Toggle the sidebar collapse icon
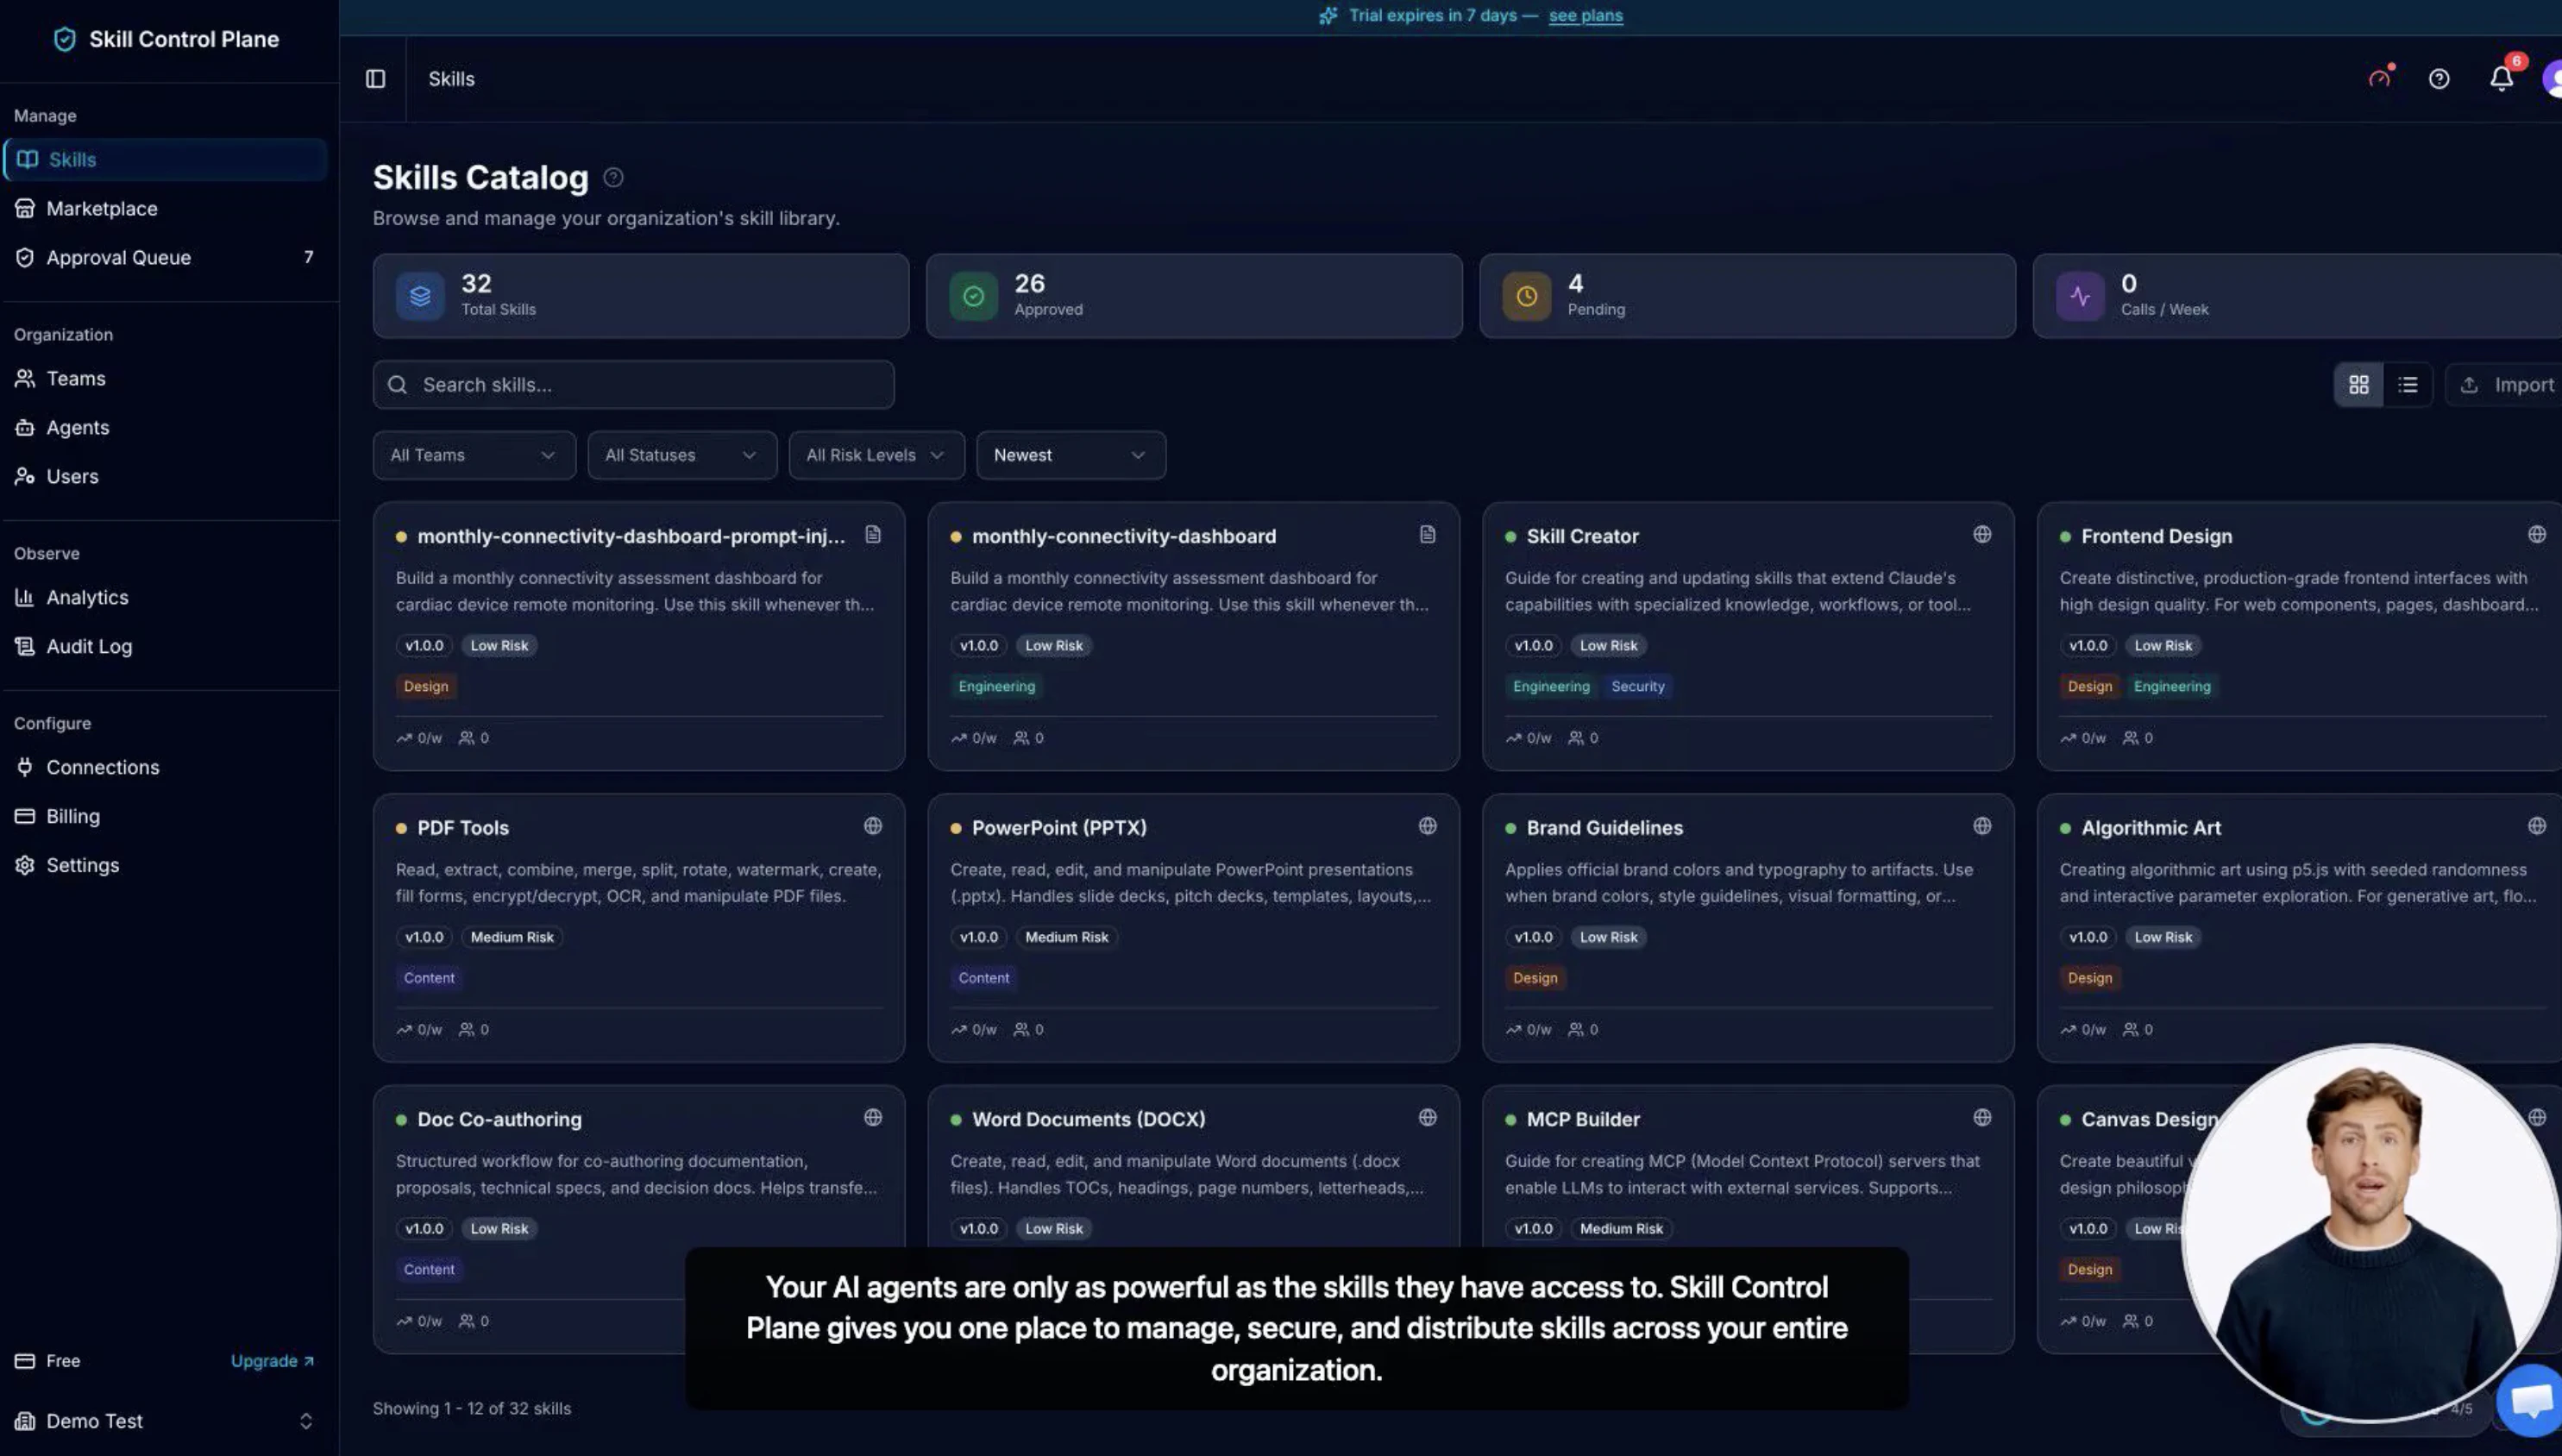Screen dimensions: 2562x1456 tap(375, 79)
